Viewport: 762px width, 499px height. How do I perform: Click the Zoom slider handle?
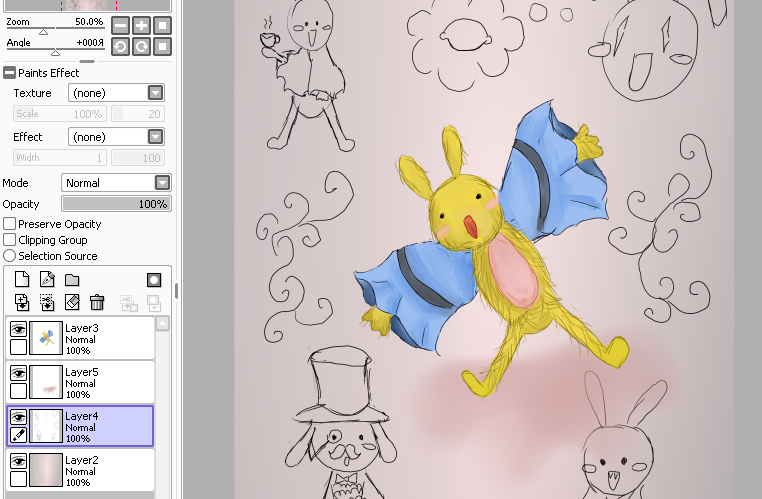[x=43, y=32]
